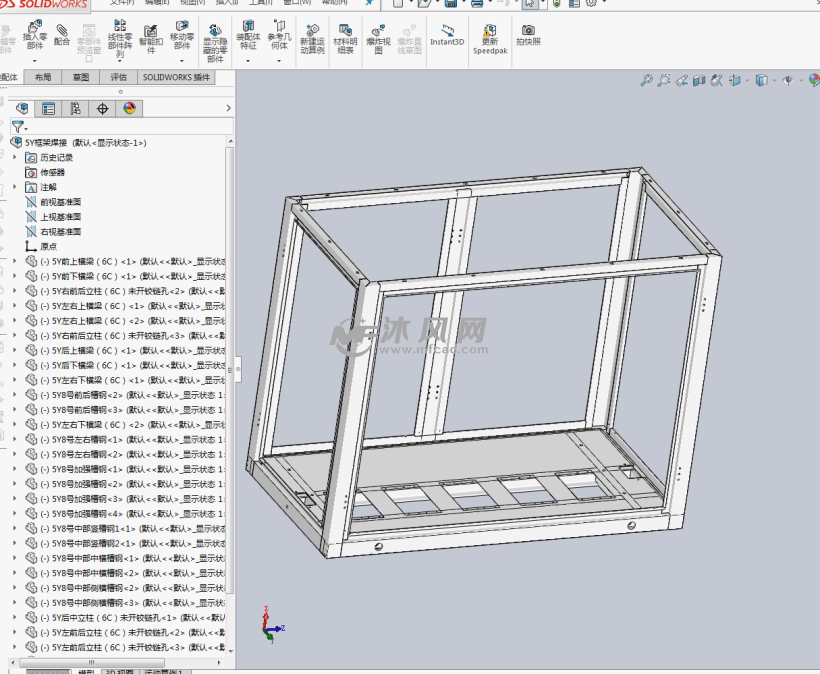Open the 装配体特征 Assembly Features tool
This screenshot has width=820, height=674.
point(248,35)
